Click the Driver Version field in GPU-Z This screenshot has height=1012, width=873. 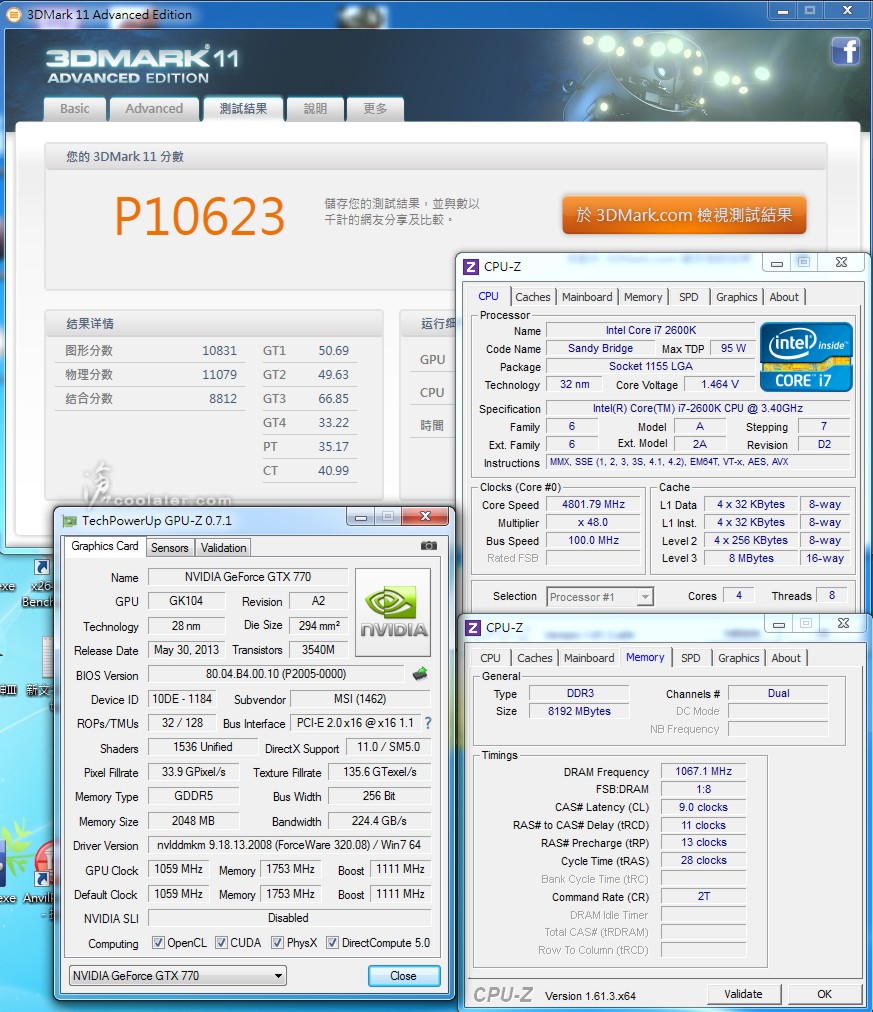pyautogui.click(x=289, y=845)
